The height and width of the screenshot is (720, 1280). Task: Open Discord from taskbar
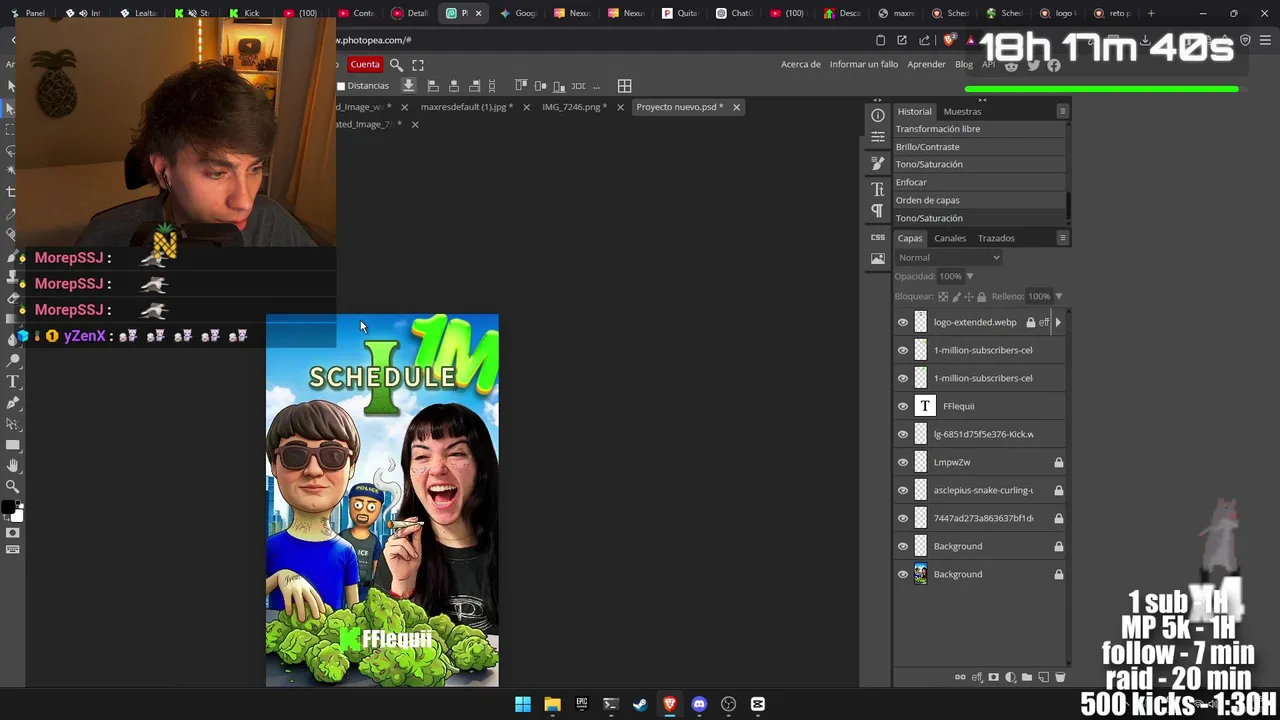tap(699, 704)
